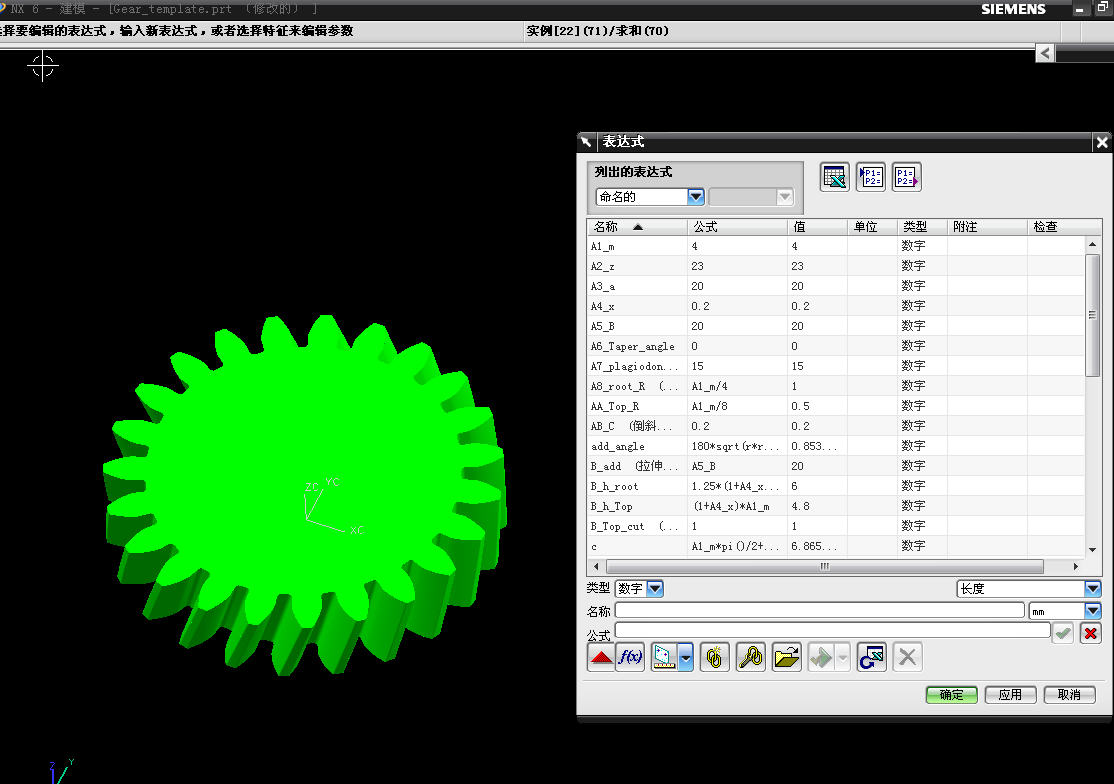The image size is (1114, 784).
Task: Click the gray X delete expression icon
Action: [907, 657]
